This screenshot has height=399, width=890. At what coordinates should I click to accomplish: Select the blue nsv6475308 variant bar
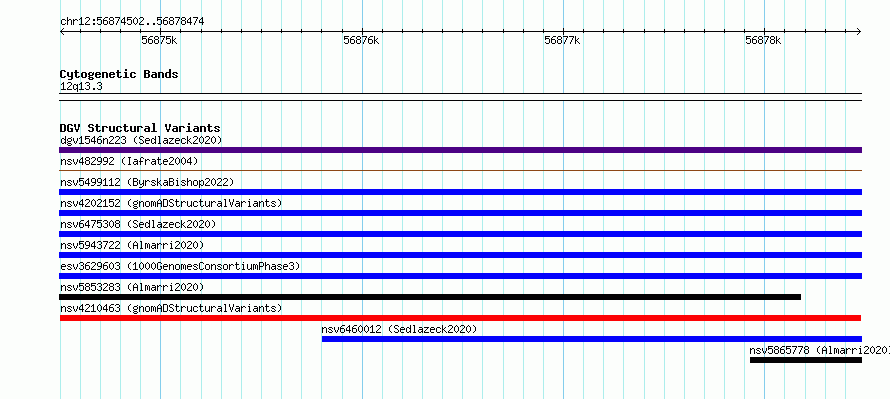(x=460, y=234)
